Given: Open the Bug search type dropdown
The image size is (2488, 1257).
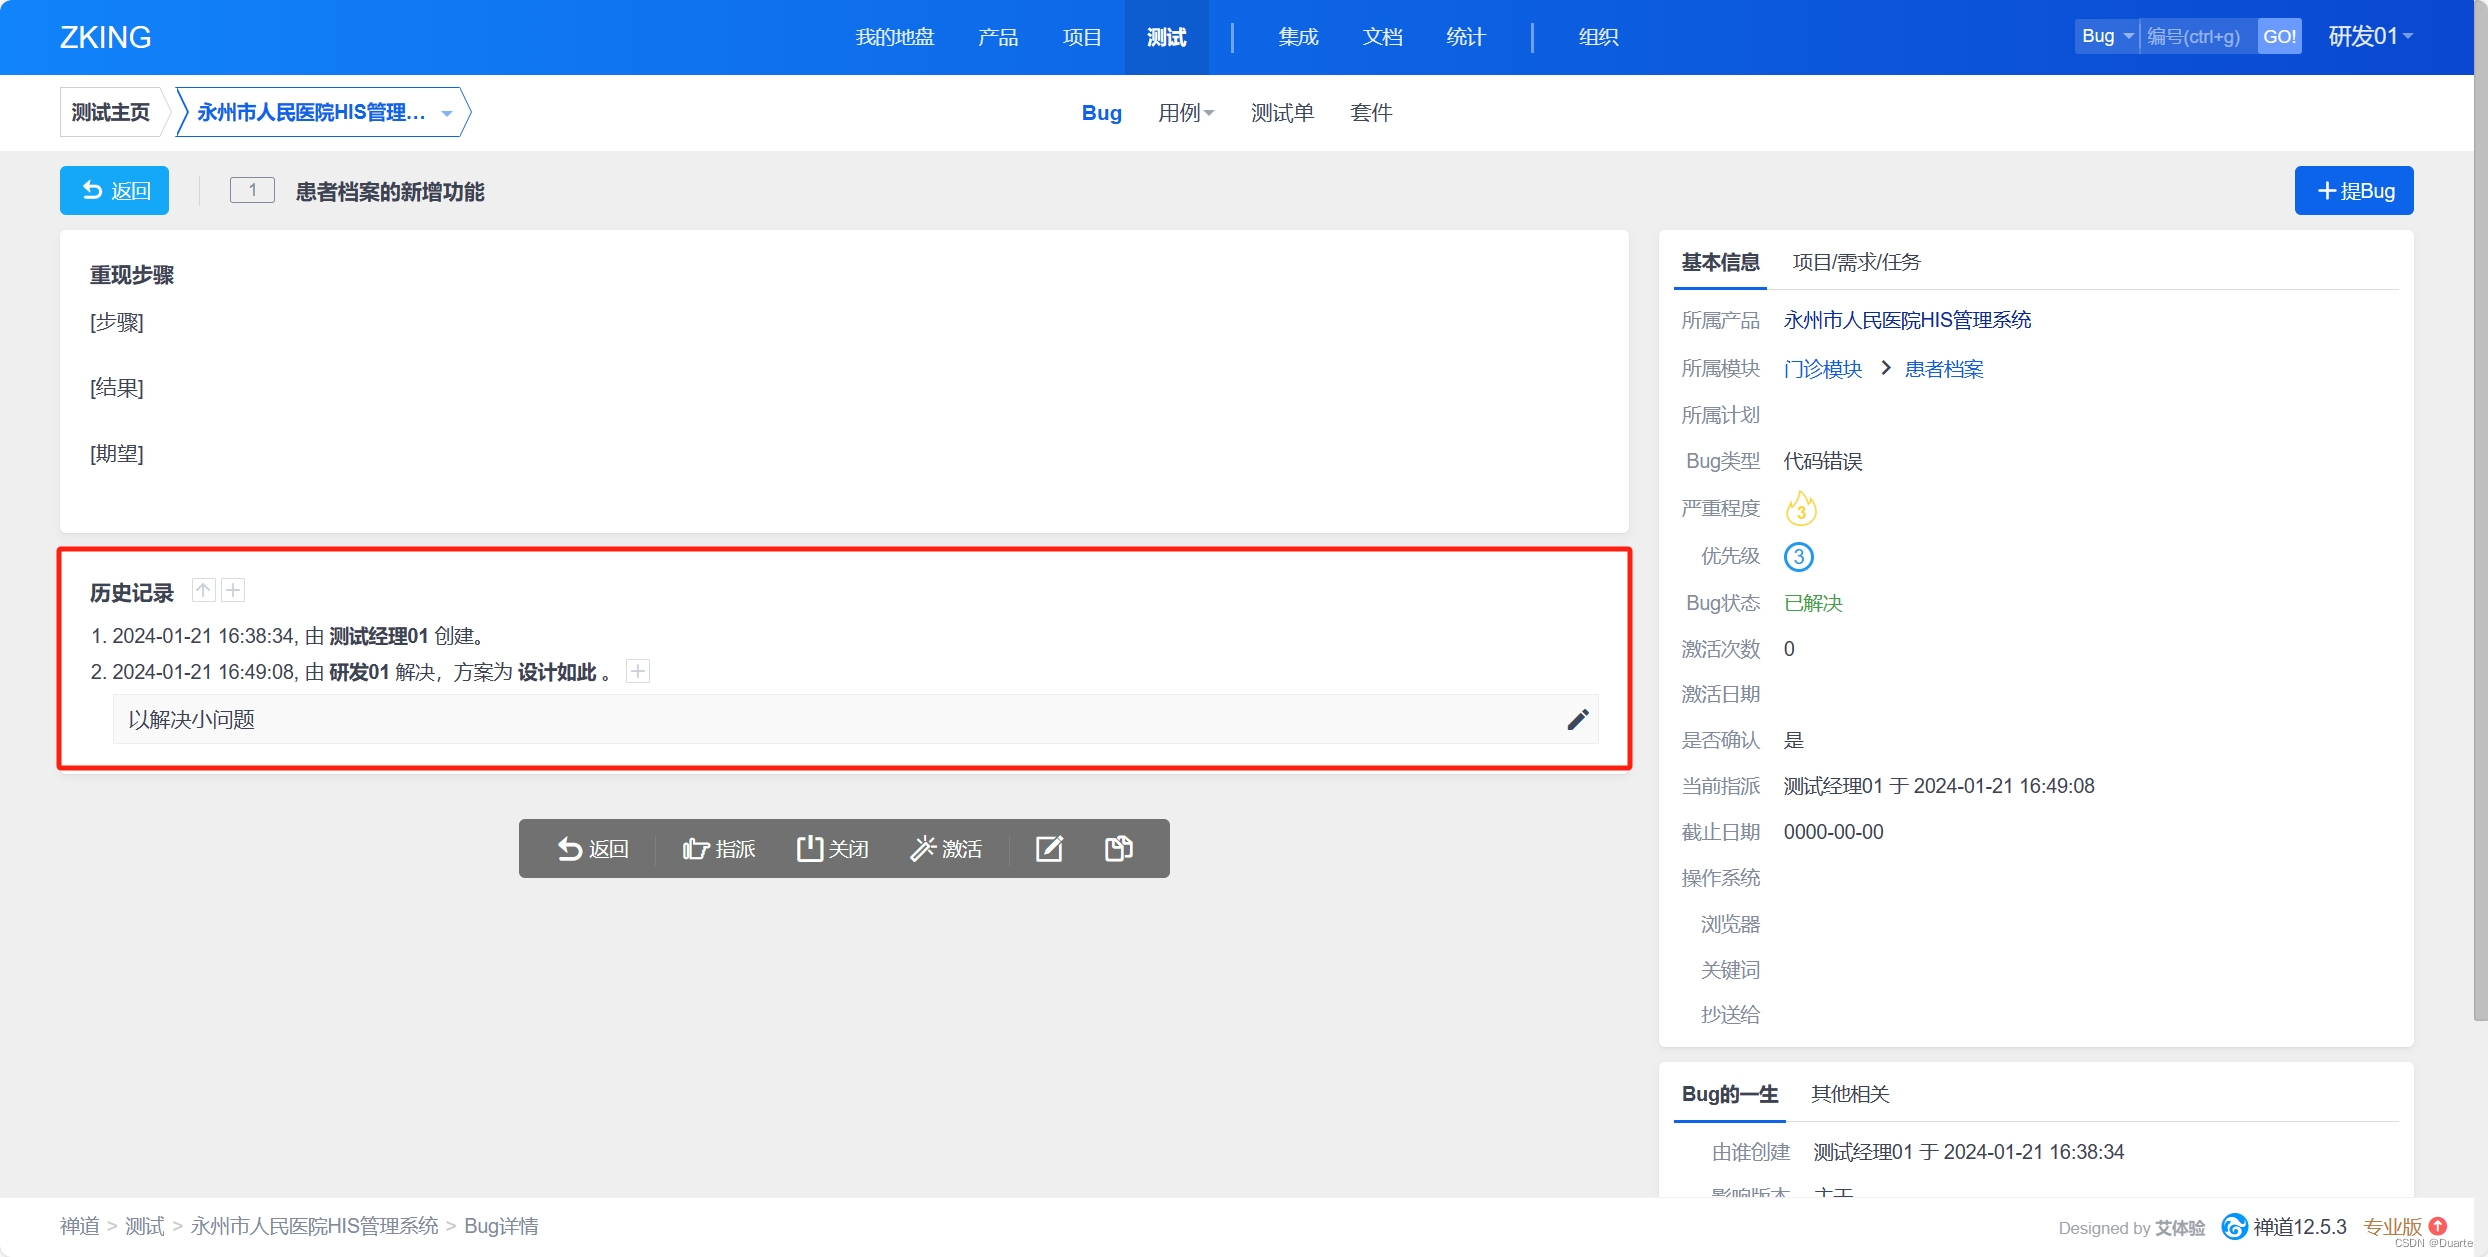Looking at the screenshot, I should coord(2106,37).
